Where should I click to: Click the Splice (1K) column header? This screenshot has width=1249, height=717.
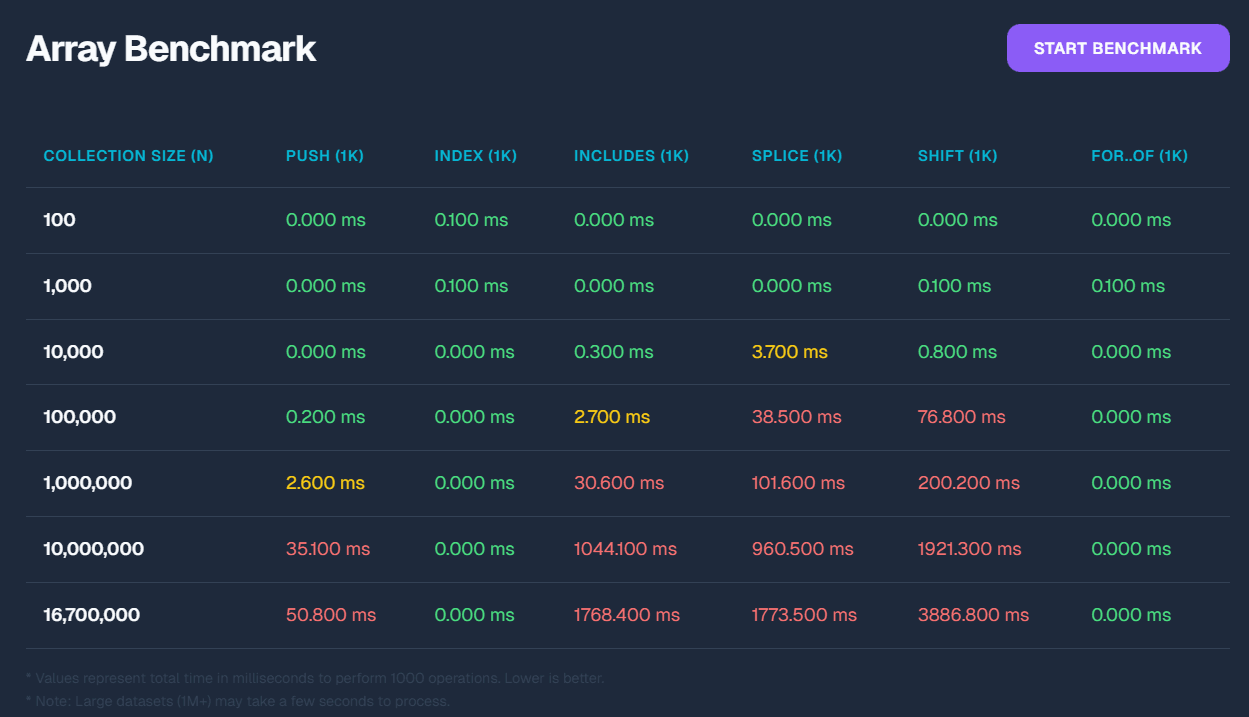pos(796,156)
